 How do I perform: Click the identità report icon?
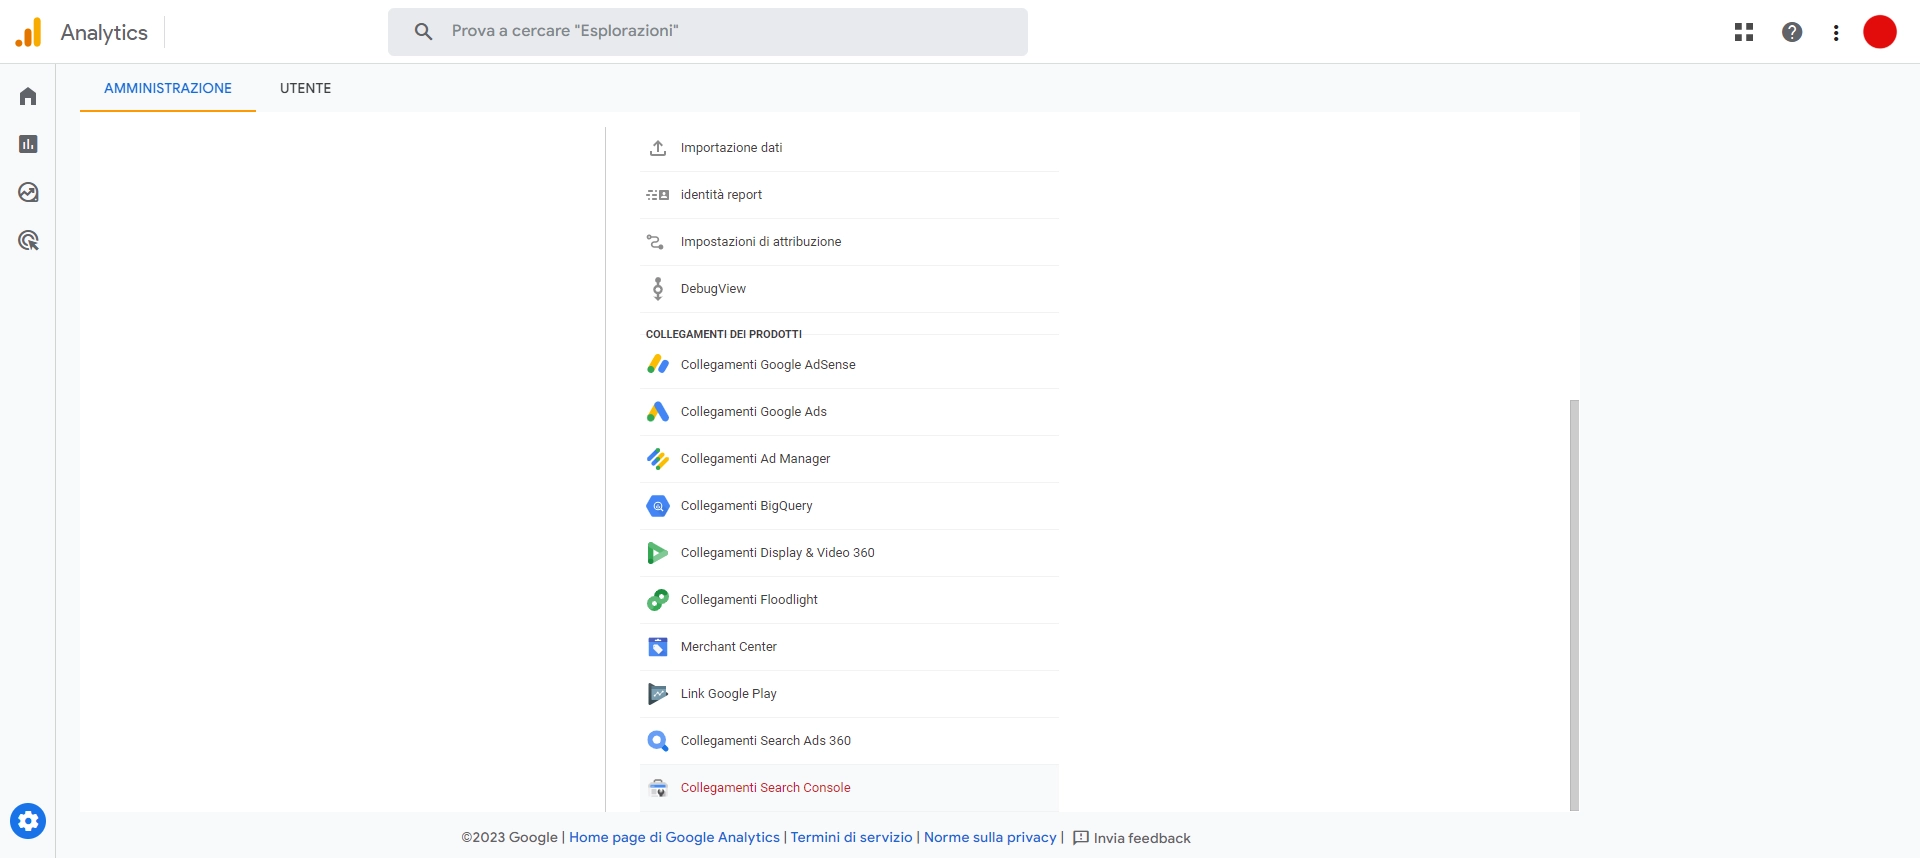(x=658, y=195)
